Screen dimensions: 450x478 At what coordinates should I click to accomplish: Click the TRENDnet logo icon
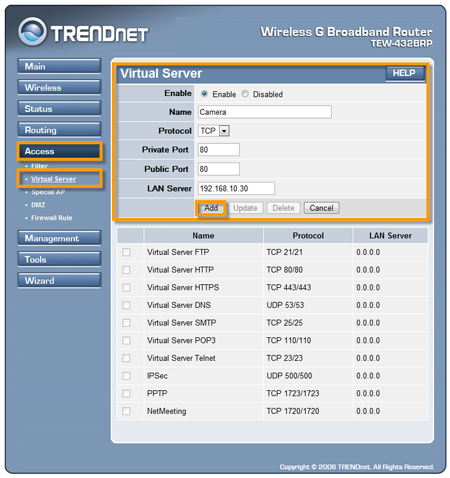pyautogui.click(x=32, y=32)
